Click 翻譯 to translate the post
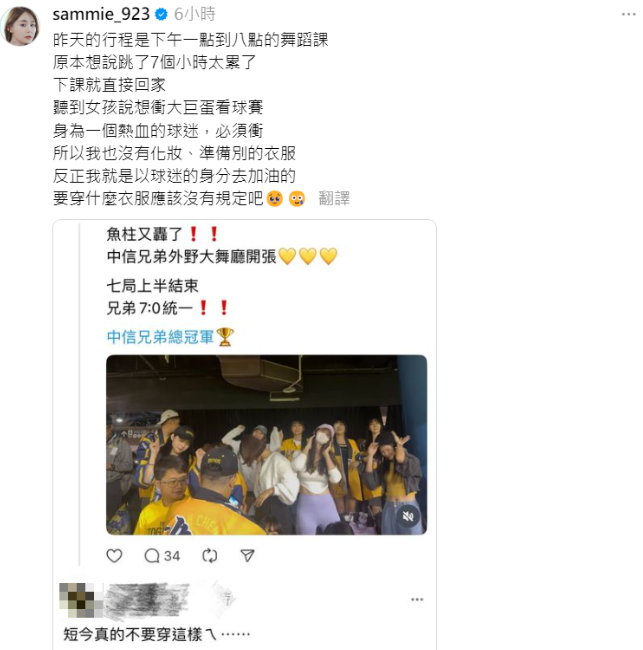 (x=334, y=198)
